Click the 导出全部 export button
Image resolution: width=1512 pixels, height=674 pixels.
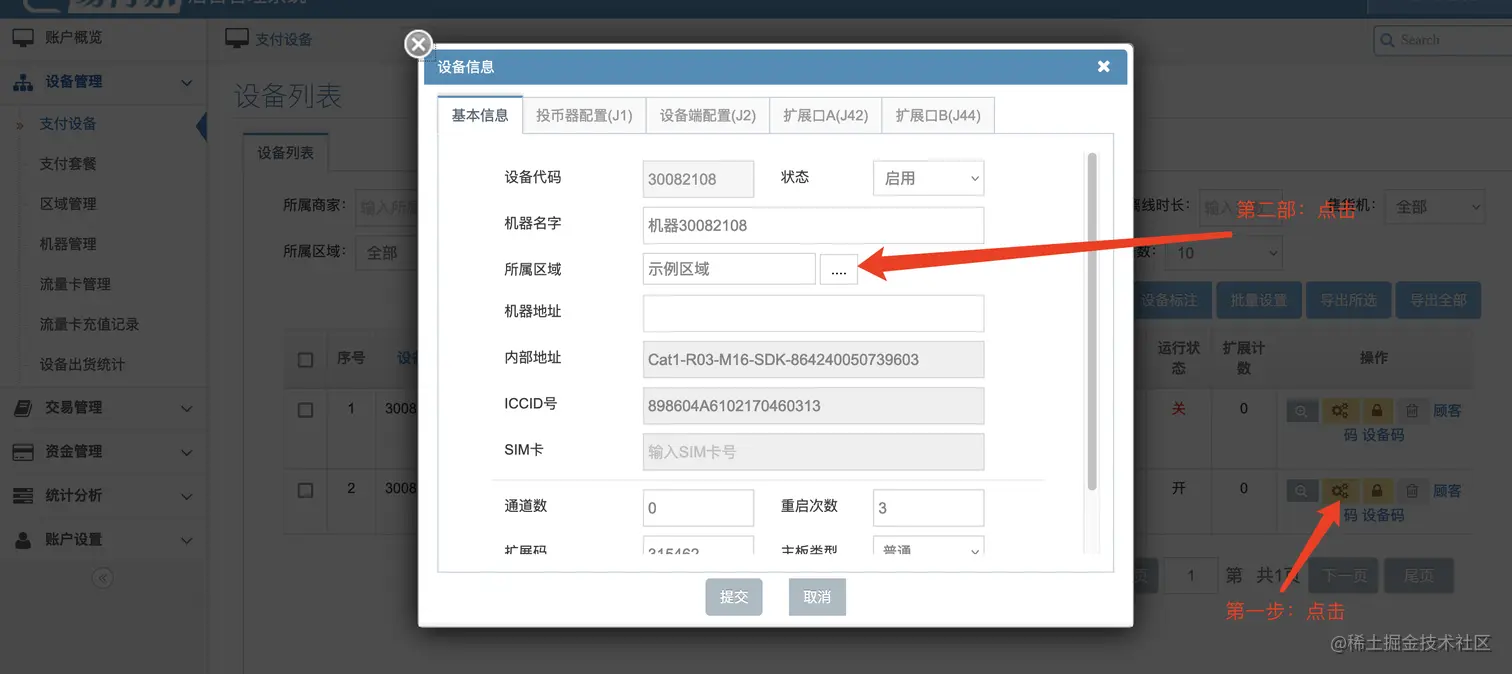click(x=1438, y=299)
